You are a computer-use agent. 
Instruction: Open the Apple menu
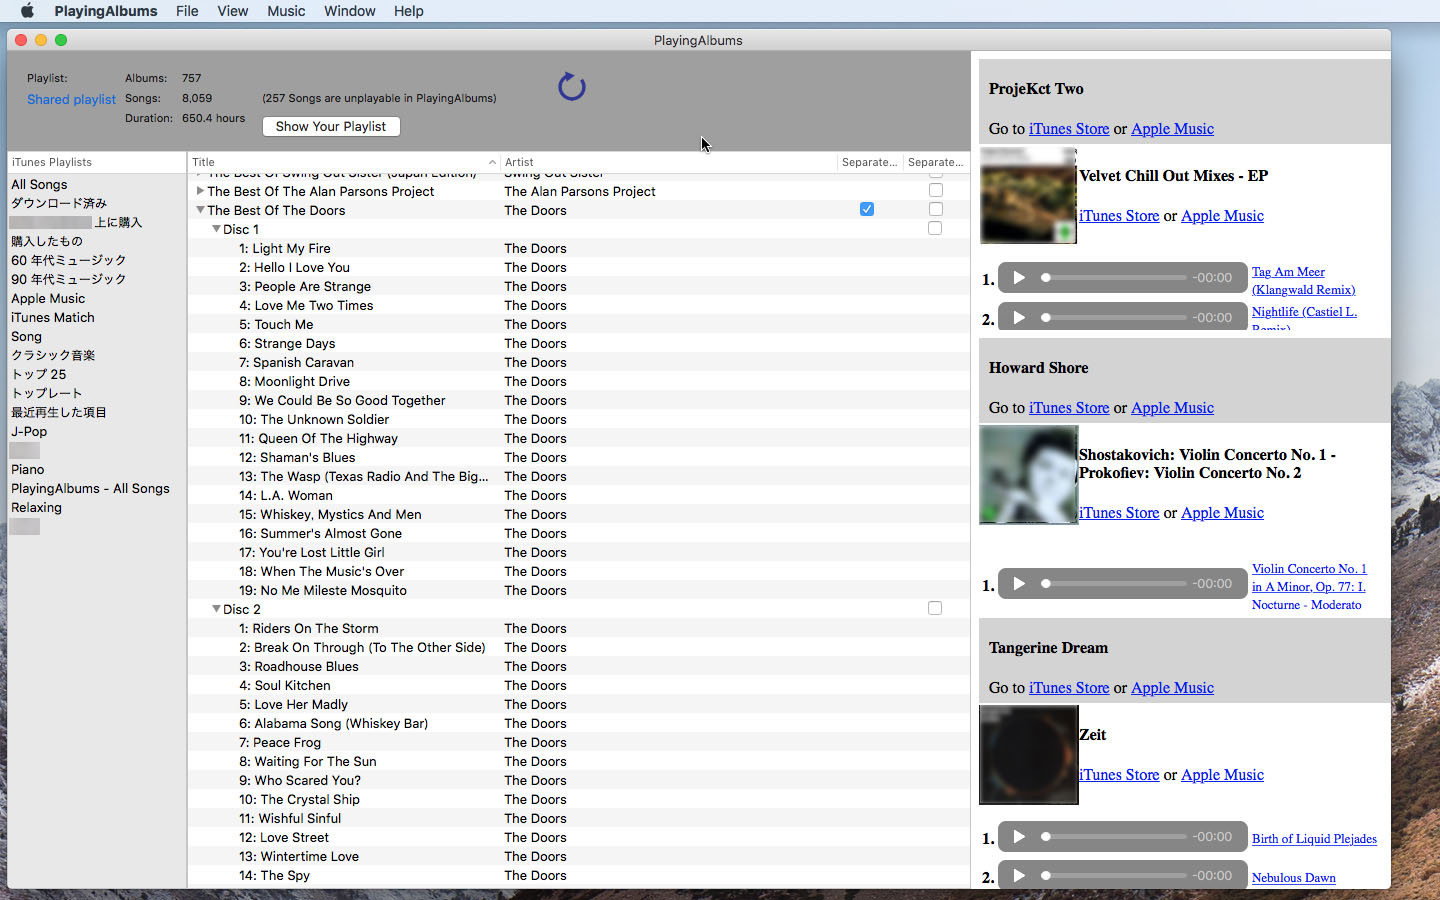click(x=27, y=11)
